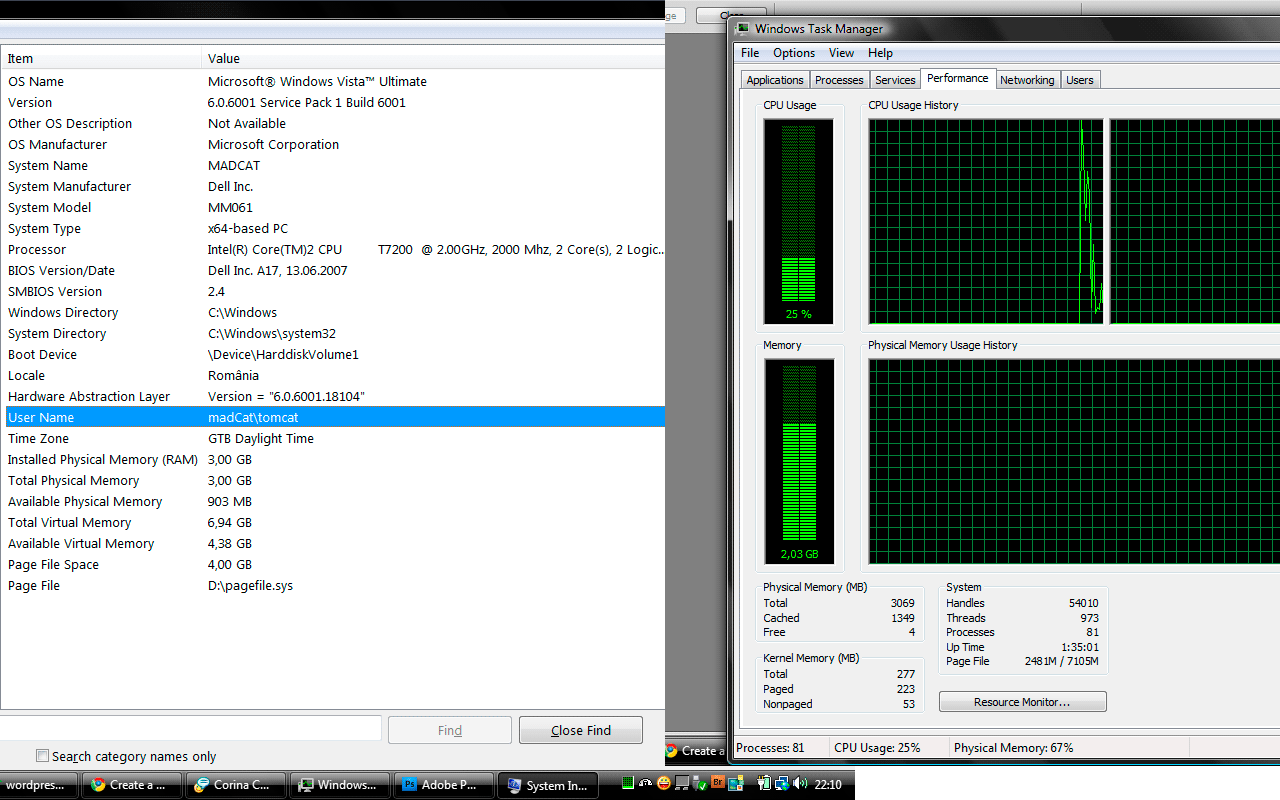Click the CPU Usage 25% meter
Screen dimensions: 1280x800
798,221
